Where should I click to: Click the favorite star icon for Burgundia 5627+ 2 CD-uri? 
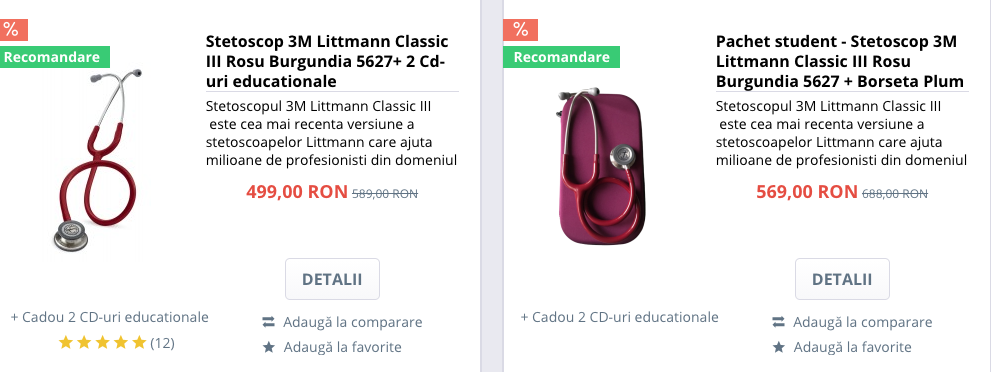[x=269, y=347]
